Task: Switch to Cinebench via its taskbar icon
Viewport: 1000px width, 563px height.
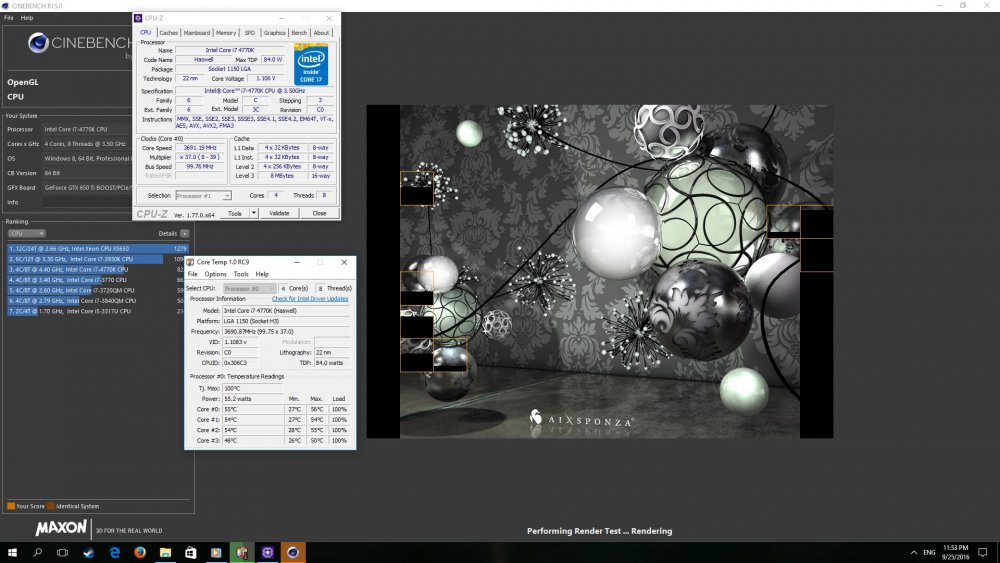Action: pyautogui.click(x=292, y=552)
